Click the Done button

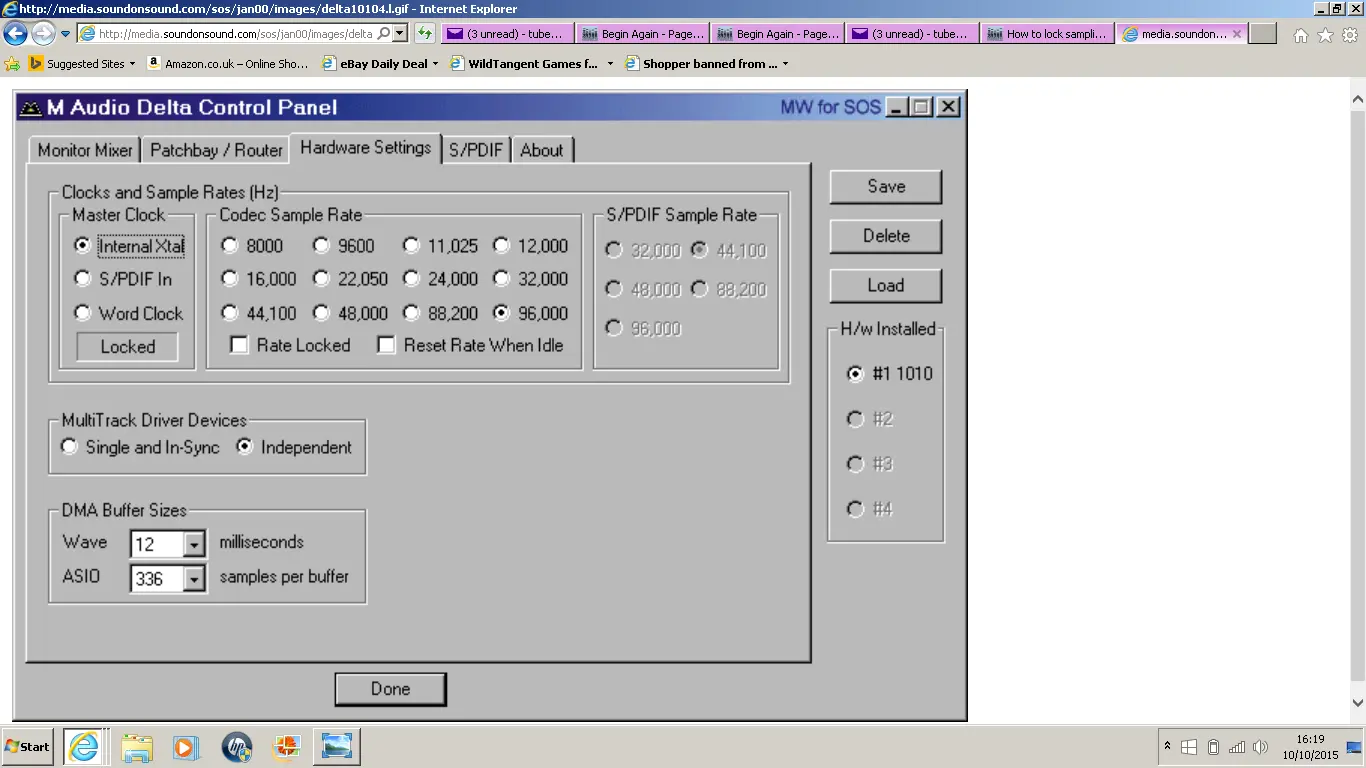coord(390,689)
